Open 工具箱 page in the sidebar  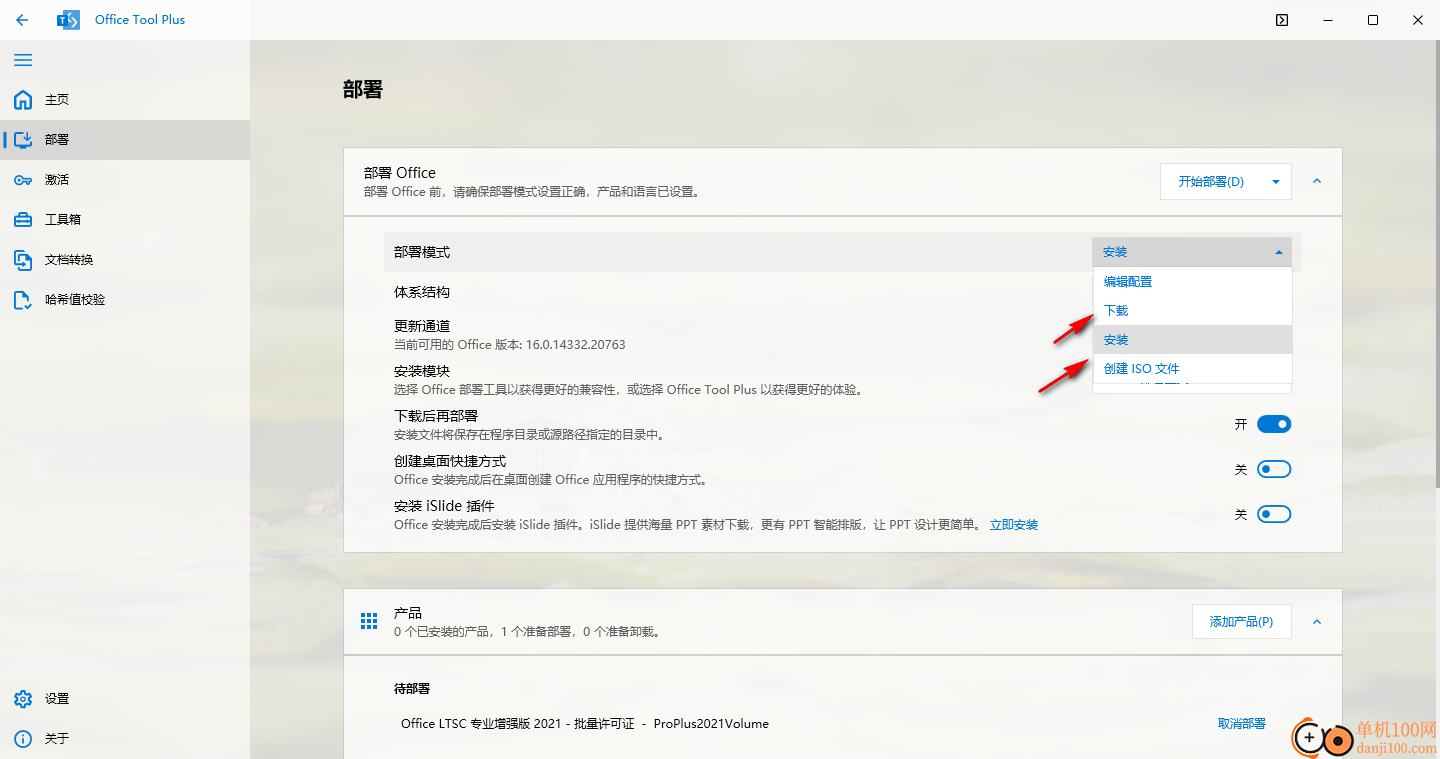(x=125, y=220)
